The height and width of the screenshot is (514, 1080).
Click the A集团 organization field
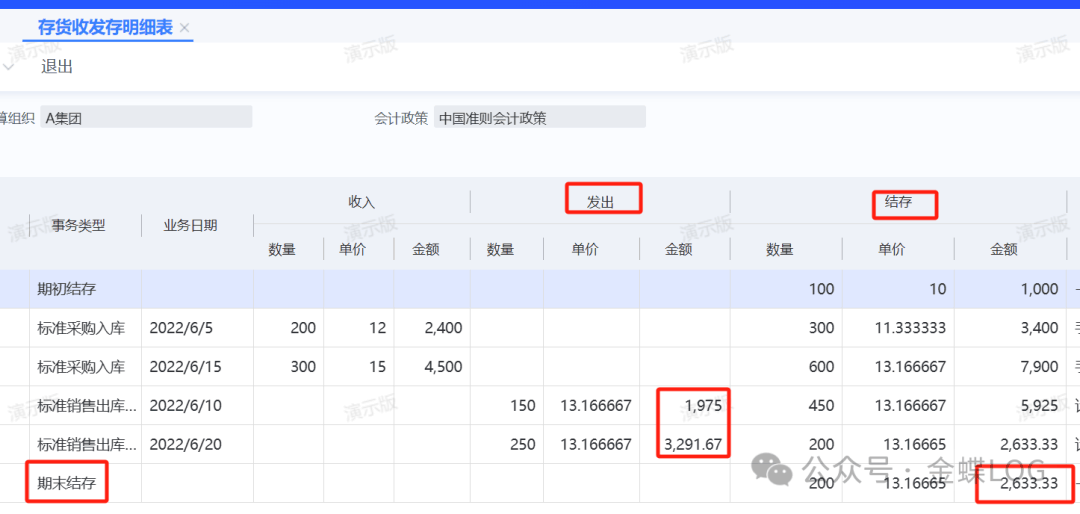click(146, 118)
